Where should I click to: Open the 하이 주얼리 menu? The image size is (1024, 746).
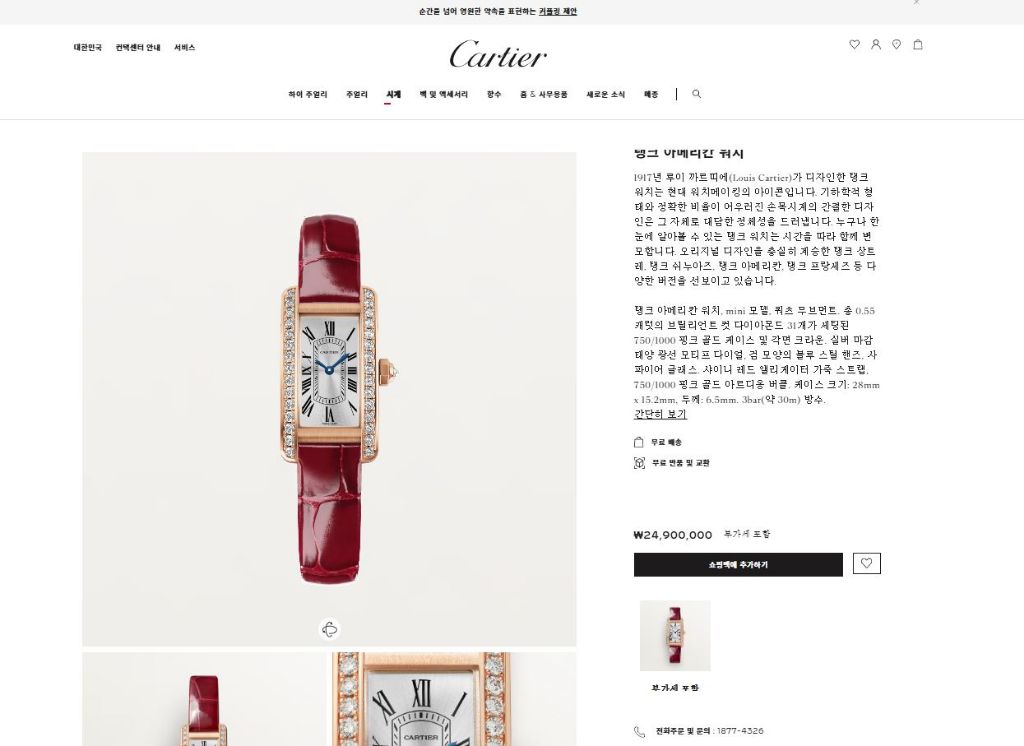(308, 95)
